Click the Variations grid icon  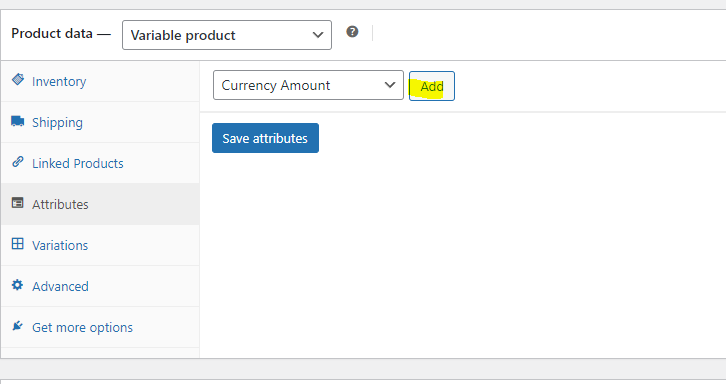[x=18, y=244]
